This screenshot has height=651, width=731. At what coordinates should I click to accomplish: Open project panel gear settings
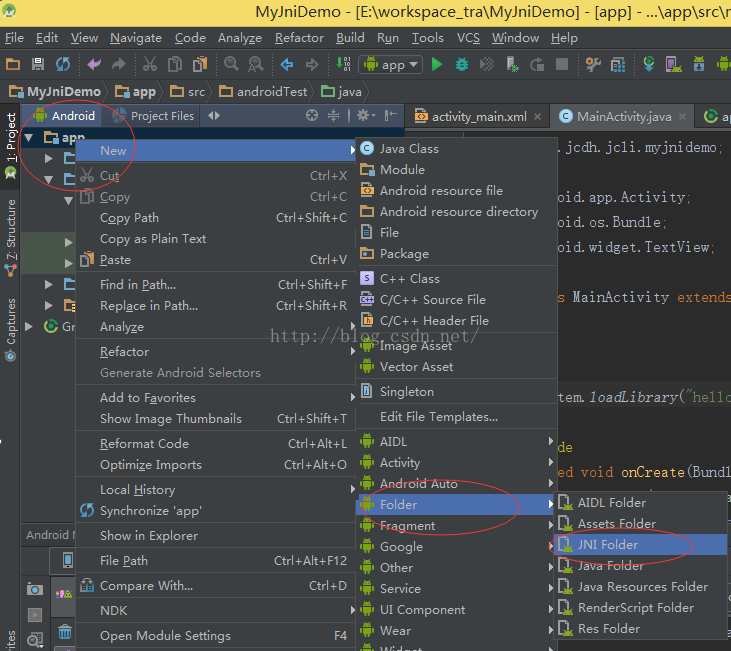pyautogui.click(x=366, y=115)
